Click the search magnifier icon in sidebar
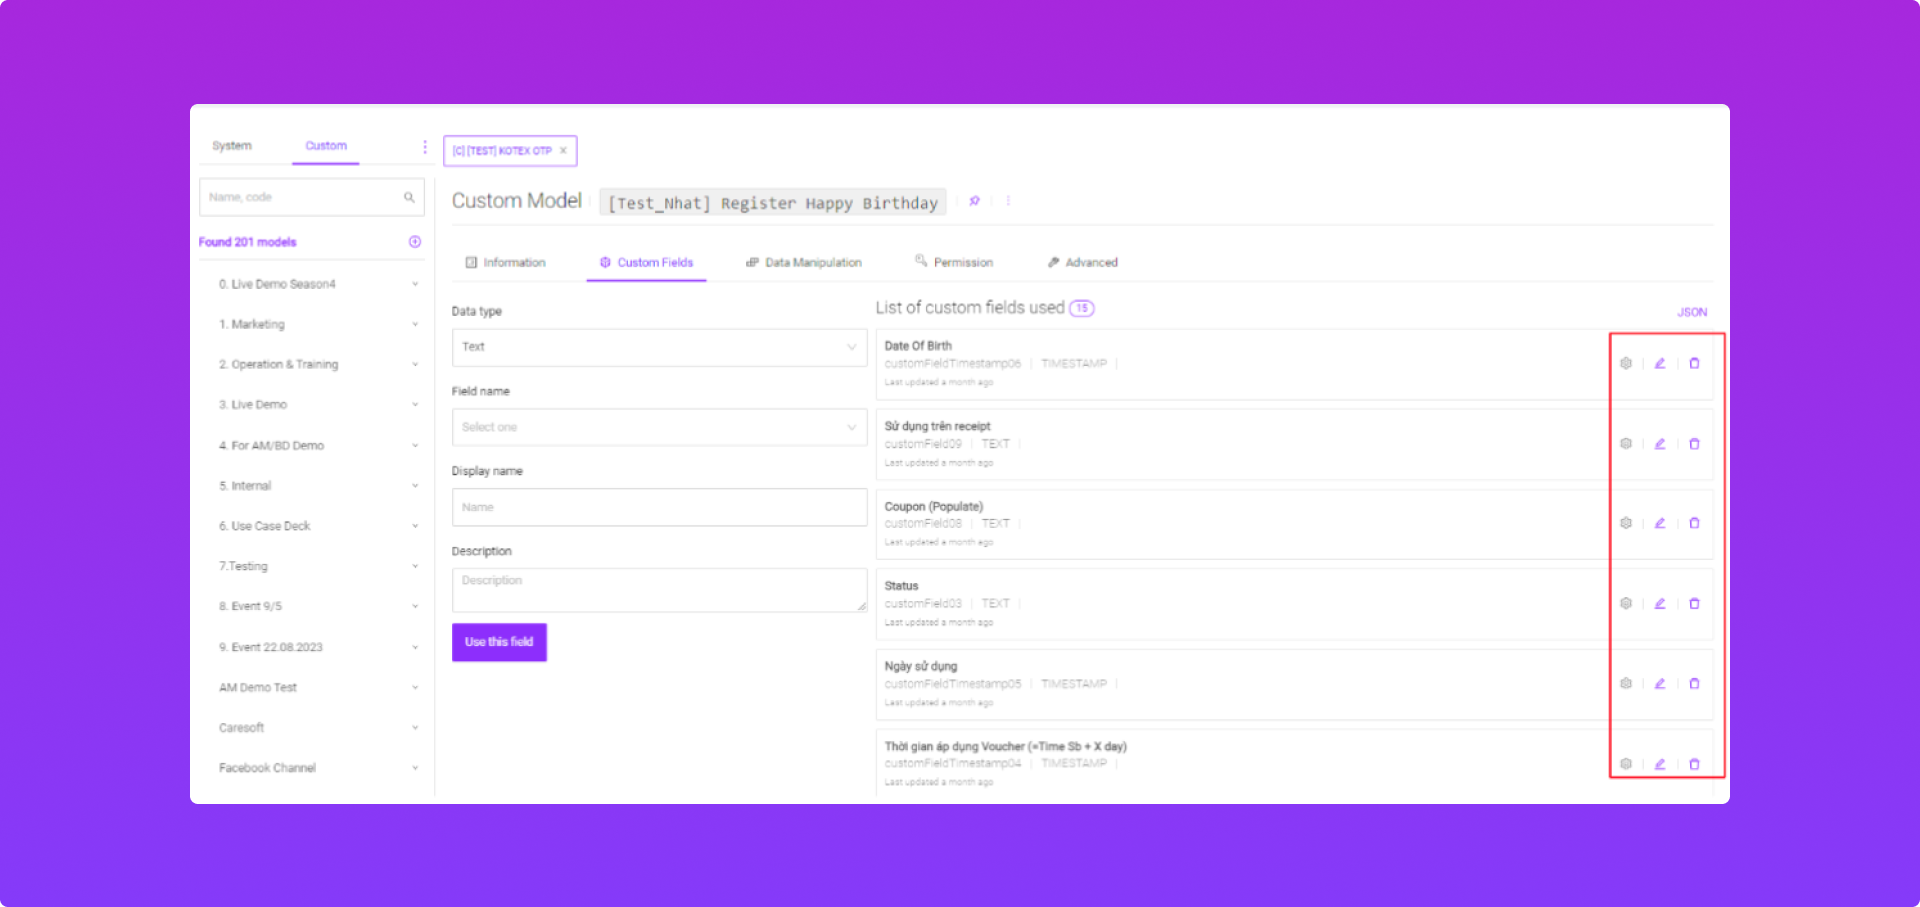Viewport: 1920px width, 907px height. pos(409,197)
